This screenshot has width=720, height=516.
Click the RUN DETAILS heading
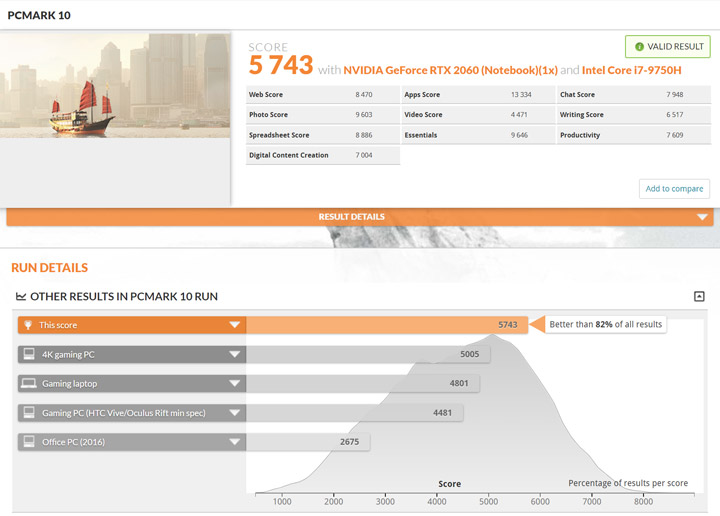(50, 268)
